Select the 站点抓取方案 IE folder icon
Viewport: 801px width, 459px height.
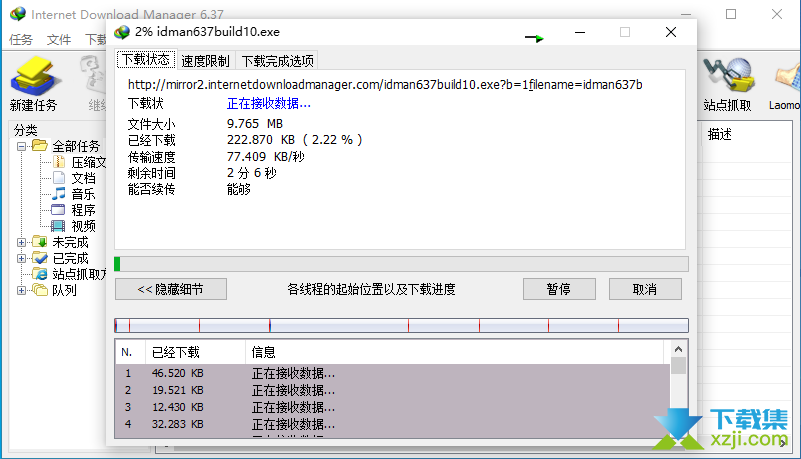click(x=40, y=274)
